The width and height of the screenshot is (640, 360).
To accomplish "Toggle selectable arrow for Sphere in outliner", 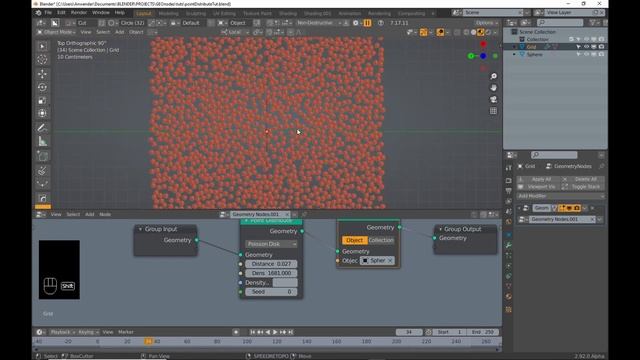I will click(x=578, y=54).
